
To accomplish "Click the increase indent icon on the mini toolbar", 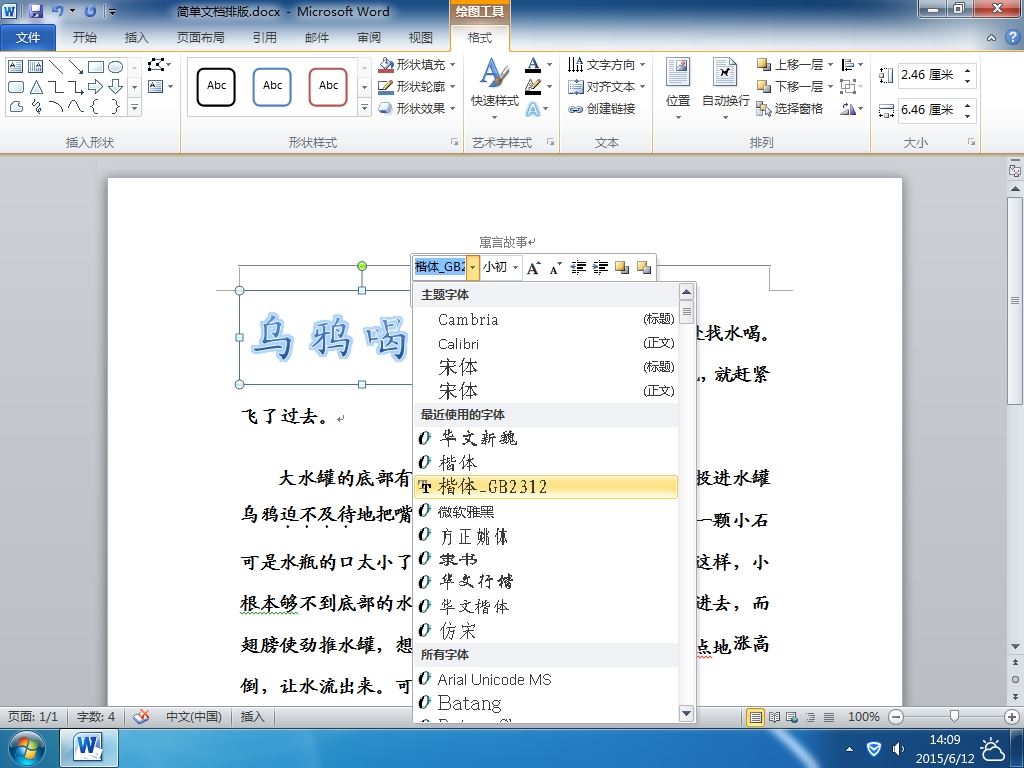I will (600, 268).
